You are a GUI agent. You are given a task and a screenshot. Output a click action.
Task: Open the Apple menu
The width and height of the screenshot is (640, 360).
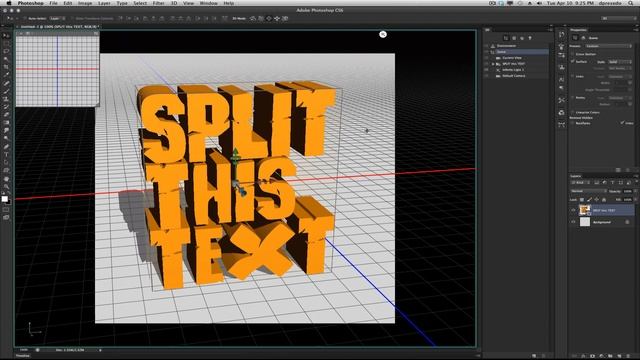click(9, 3)
